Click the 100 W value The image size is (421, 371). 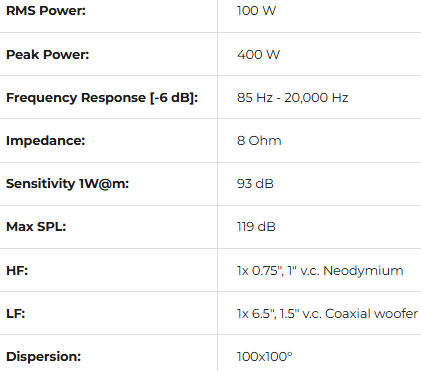pyautogui.click(x=256, y=11)
